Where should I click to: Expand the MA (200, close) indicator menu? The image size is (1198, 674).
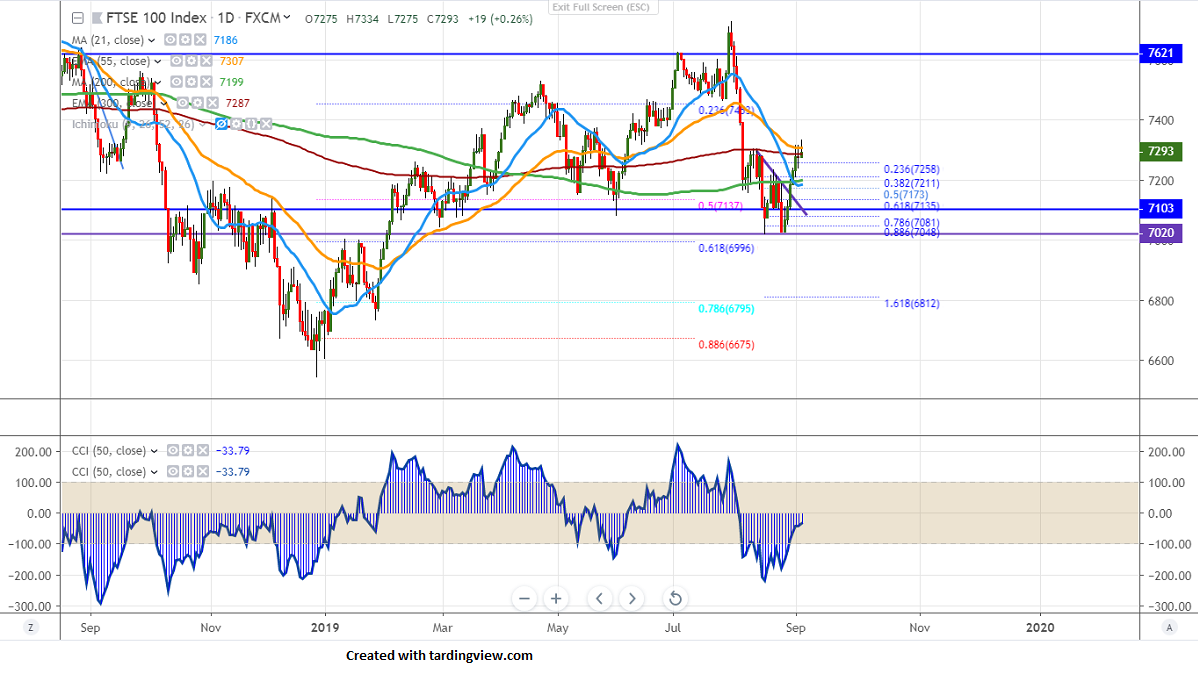coord(157,83)
